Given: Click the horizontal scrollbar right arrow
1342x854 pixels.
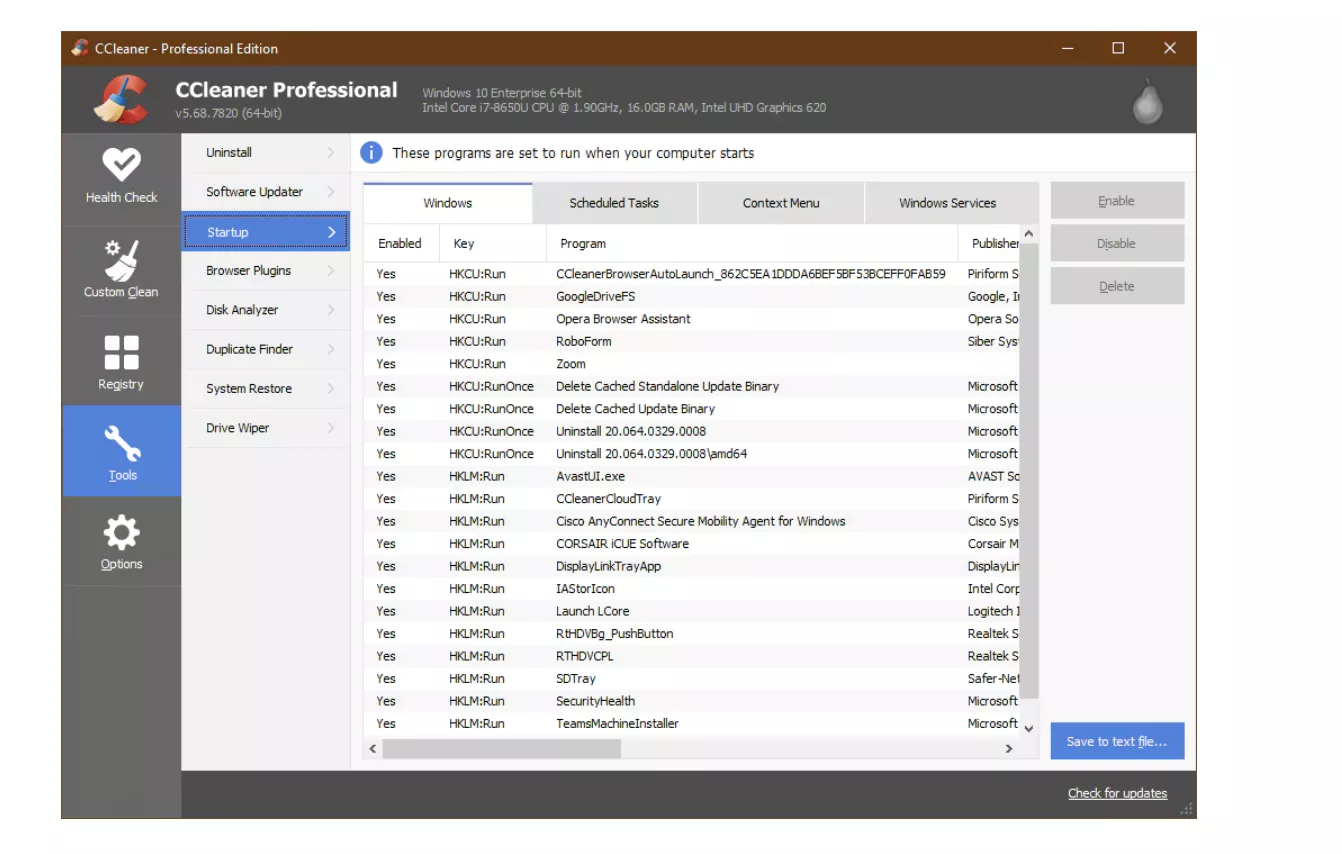Looking at the screenshot, I should click(1008, 748).
